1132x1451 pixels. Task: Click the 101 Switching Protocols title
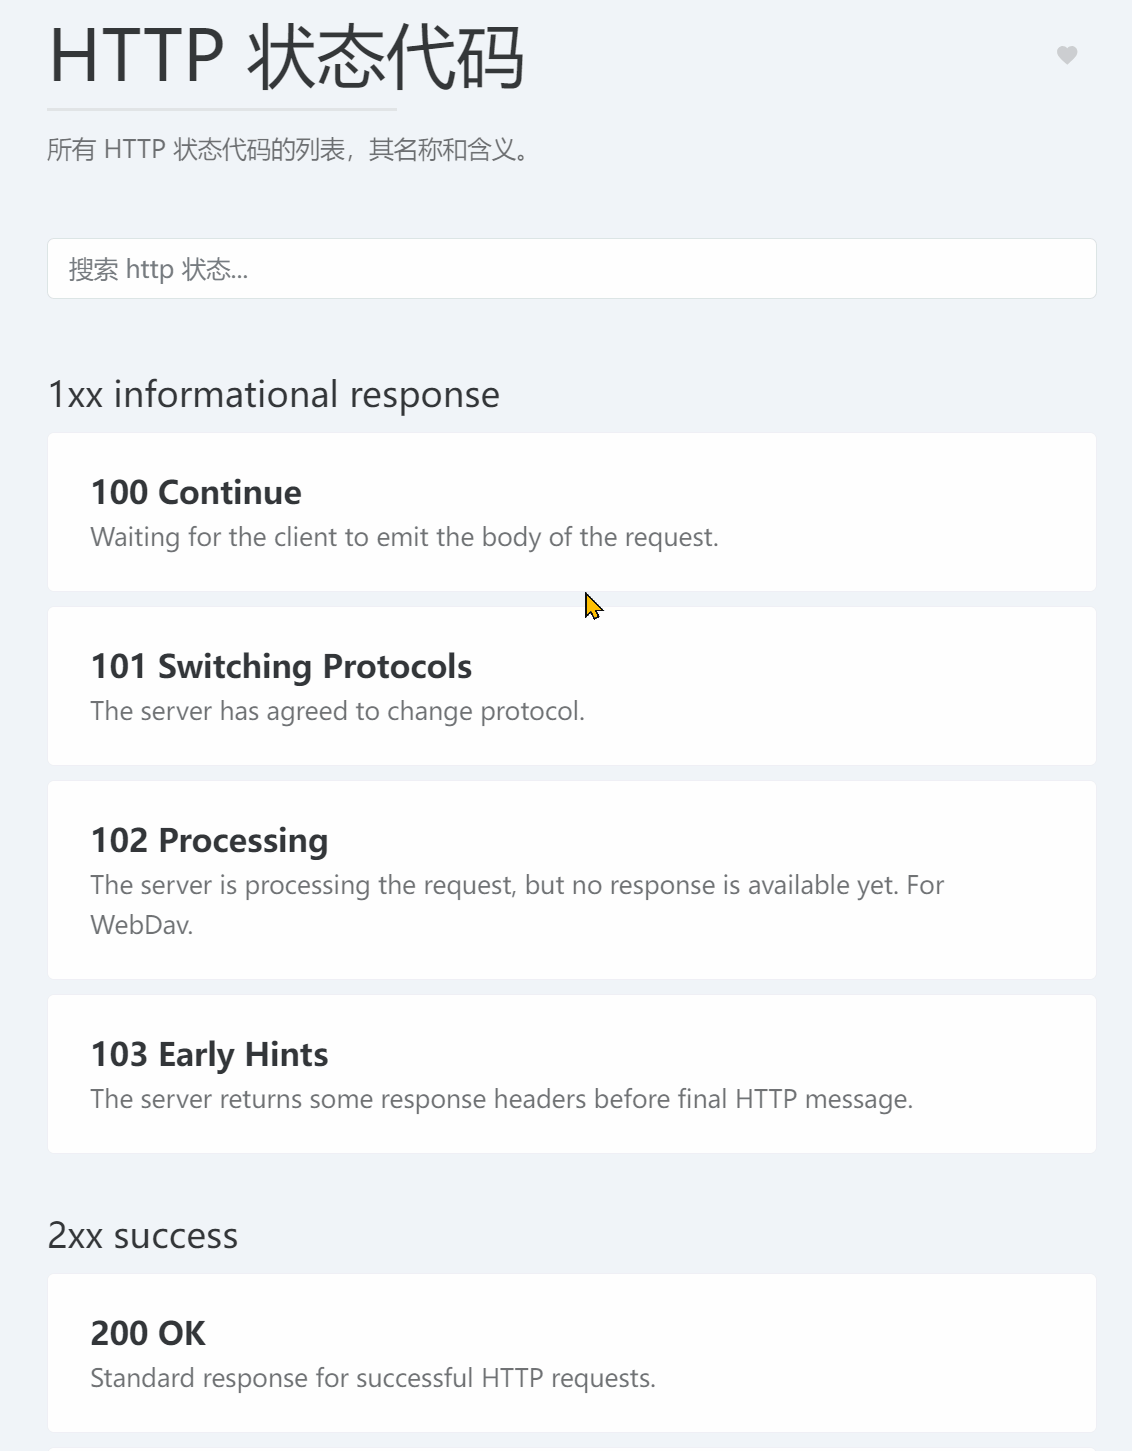(281, 666)
